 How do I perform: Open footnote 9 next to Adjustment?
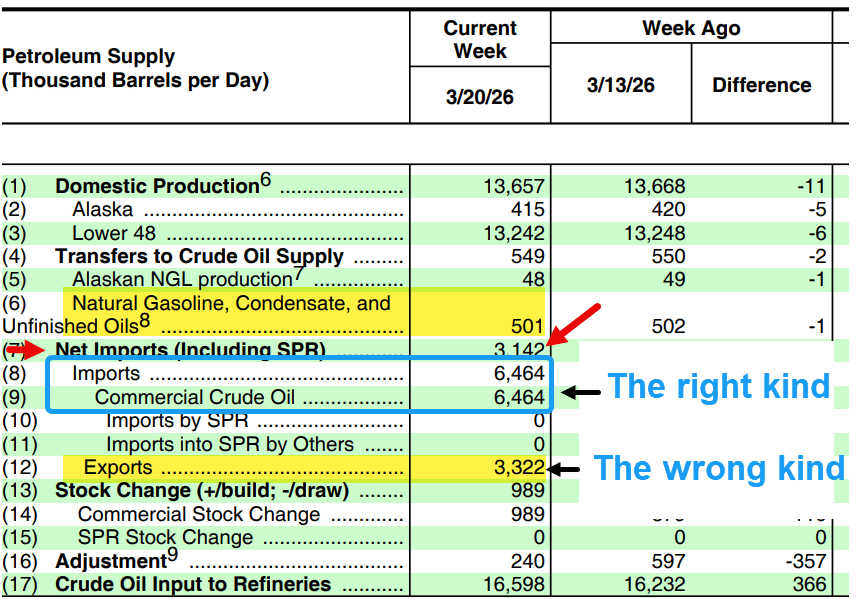172,556
